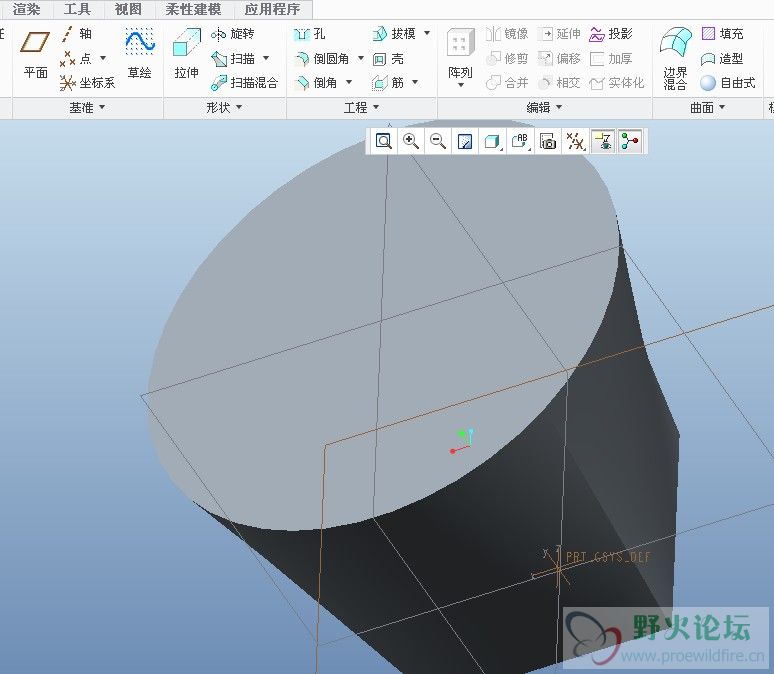Select the 扫描 (Sweep) tool
The height and width of the screenshot is (674, 774).
click(x=232, y=58)
